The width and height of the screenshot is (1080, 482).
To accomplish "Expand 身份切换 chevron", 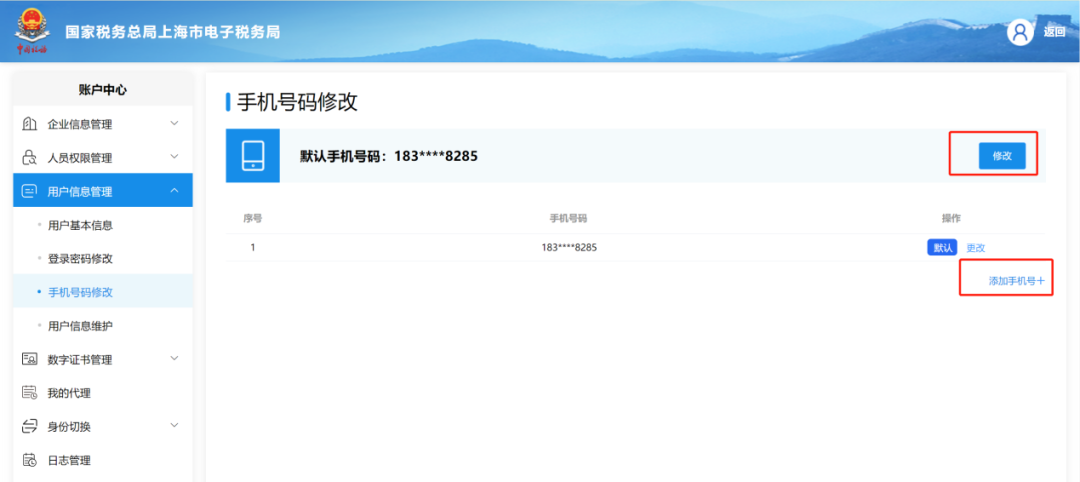I will (x=174, y=426).
